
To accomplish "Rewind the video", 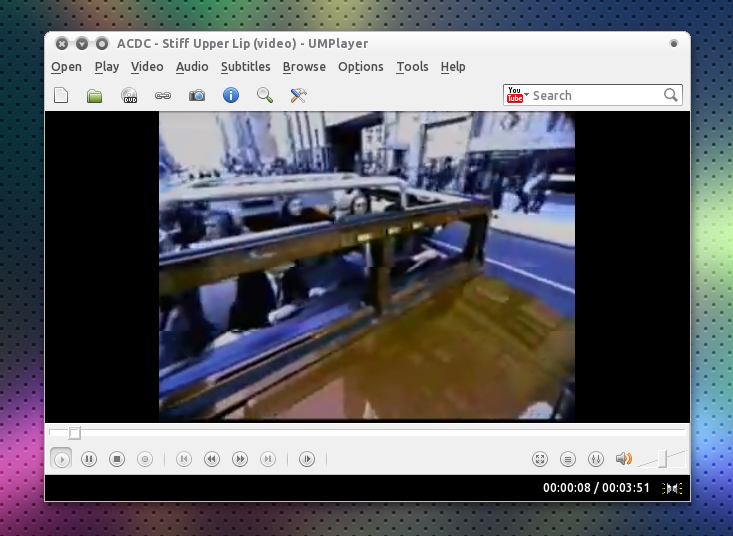I will pos(212,459).
